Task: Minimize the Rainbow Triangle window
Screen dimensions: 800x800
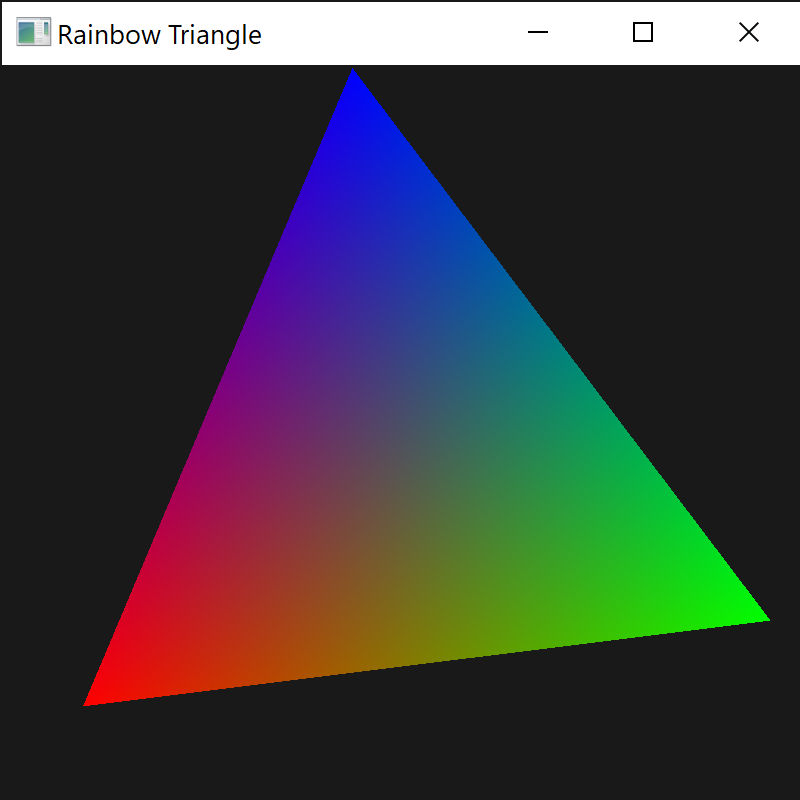Action: (x=537, y=32)
